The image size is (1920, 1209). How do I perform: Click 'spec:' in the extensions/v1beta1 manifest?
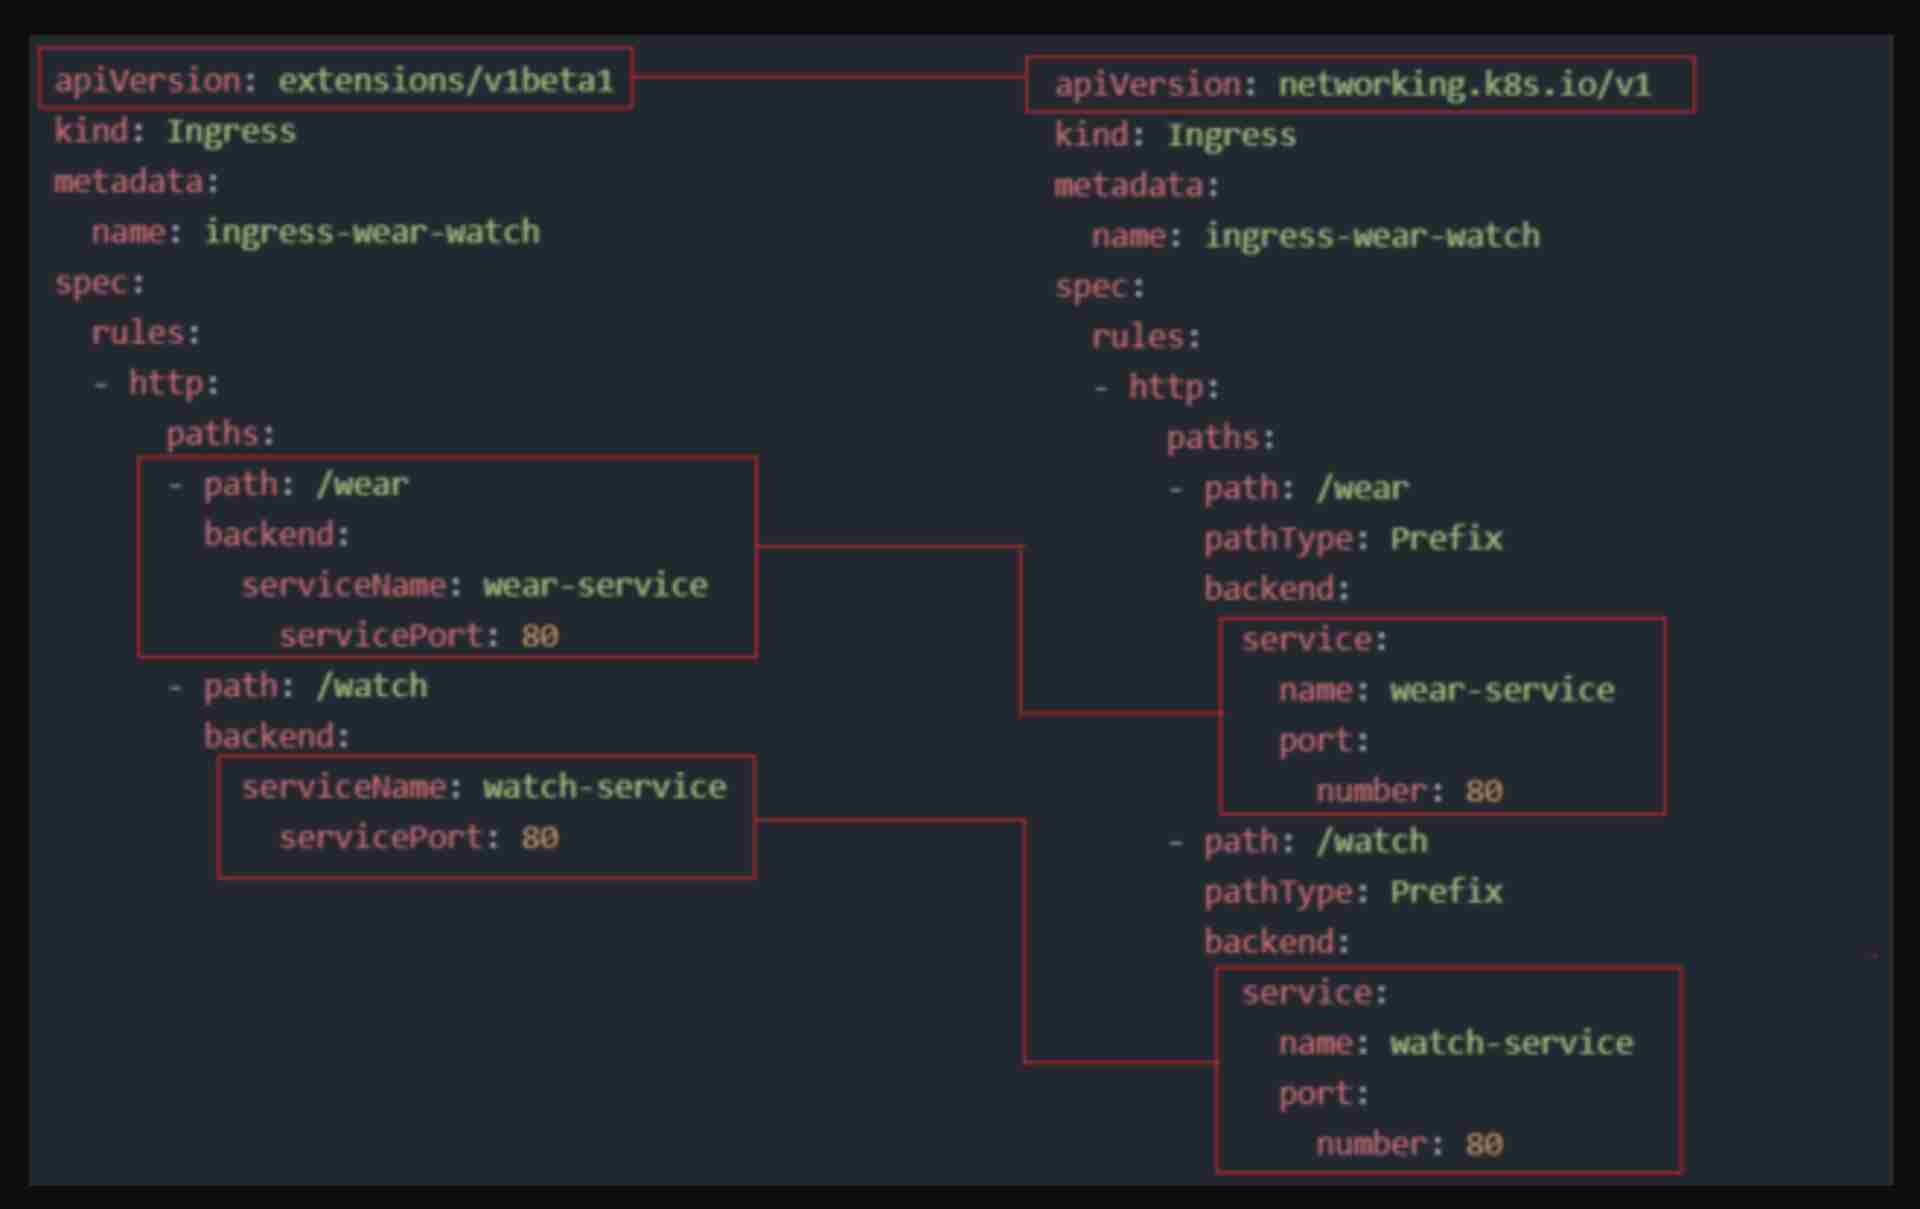(100, 283)
